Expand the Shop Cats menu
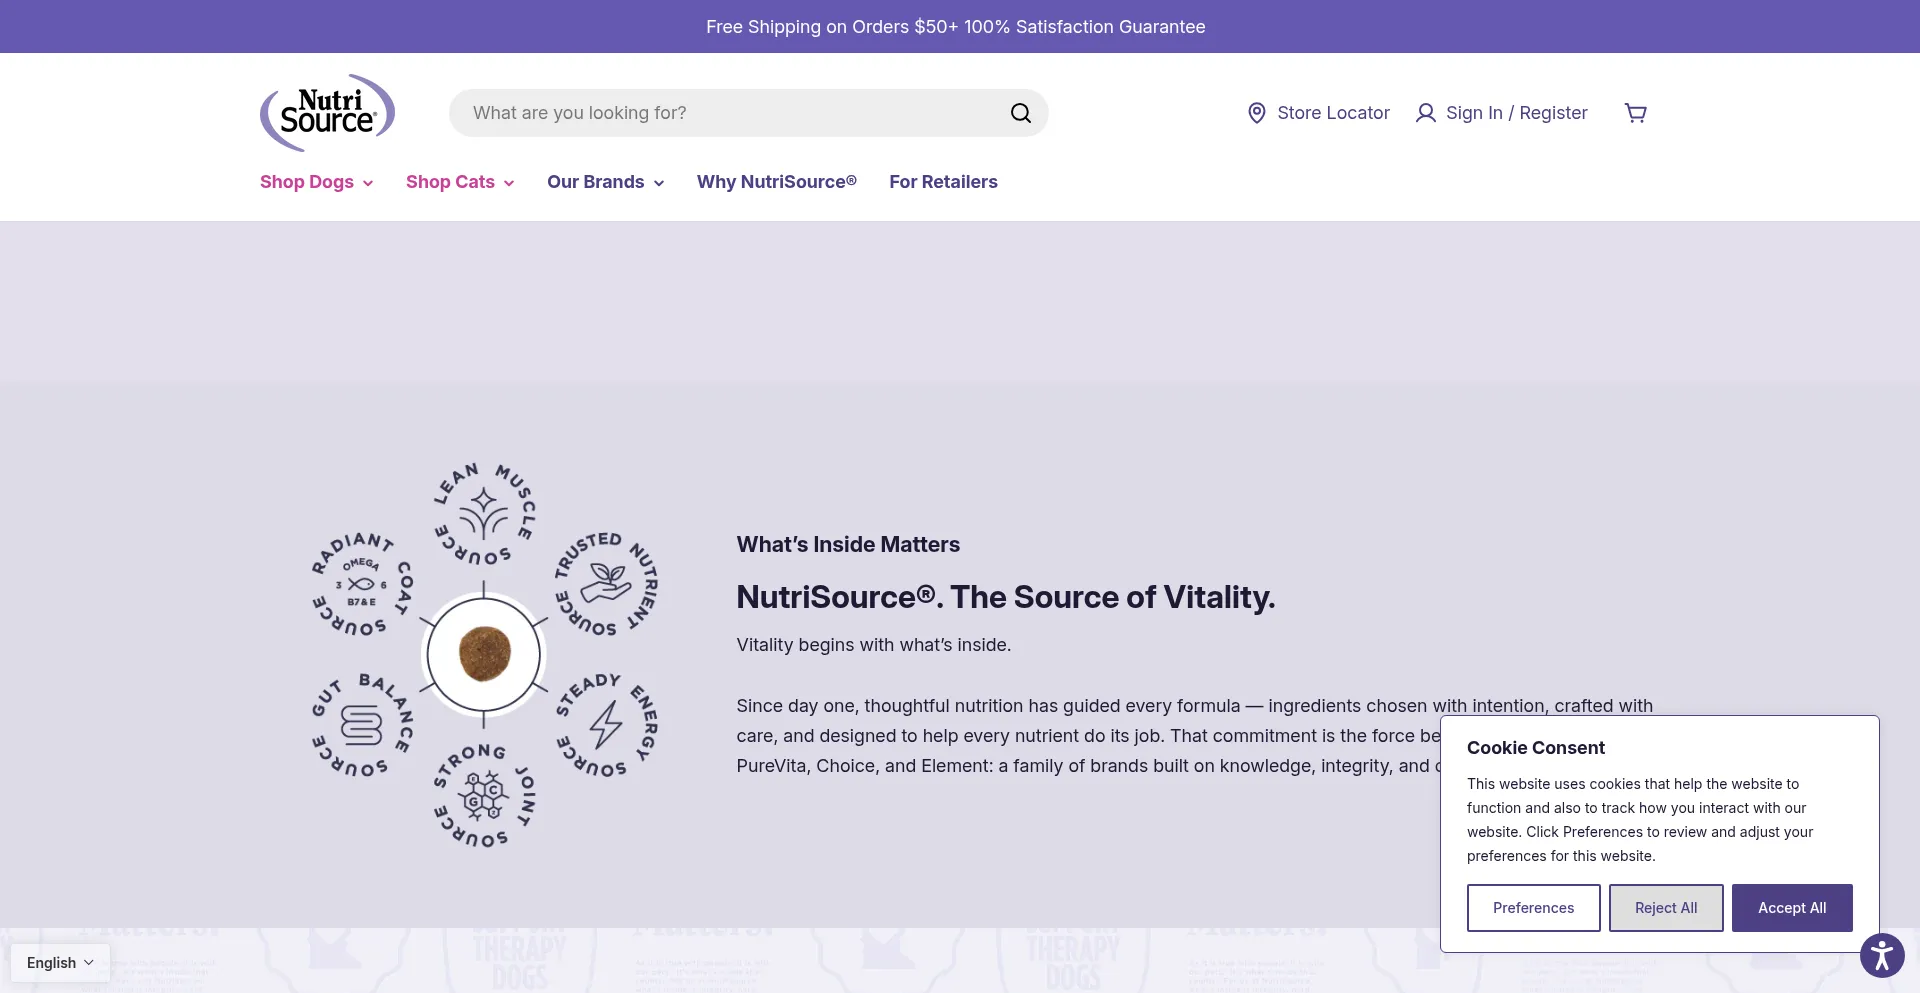 pos(460,182)
